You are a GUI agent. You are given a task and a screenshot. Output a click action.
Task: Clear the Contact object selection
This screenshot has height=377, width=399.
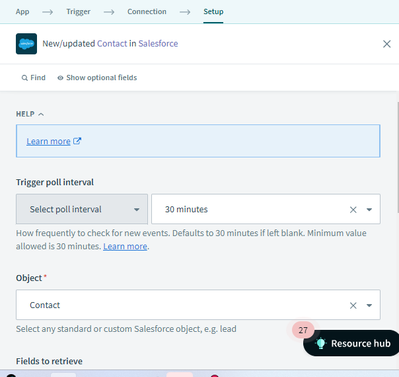tap(353, 305)
